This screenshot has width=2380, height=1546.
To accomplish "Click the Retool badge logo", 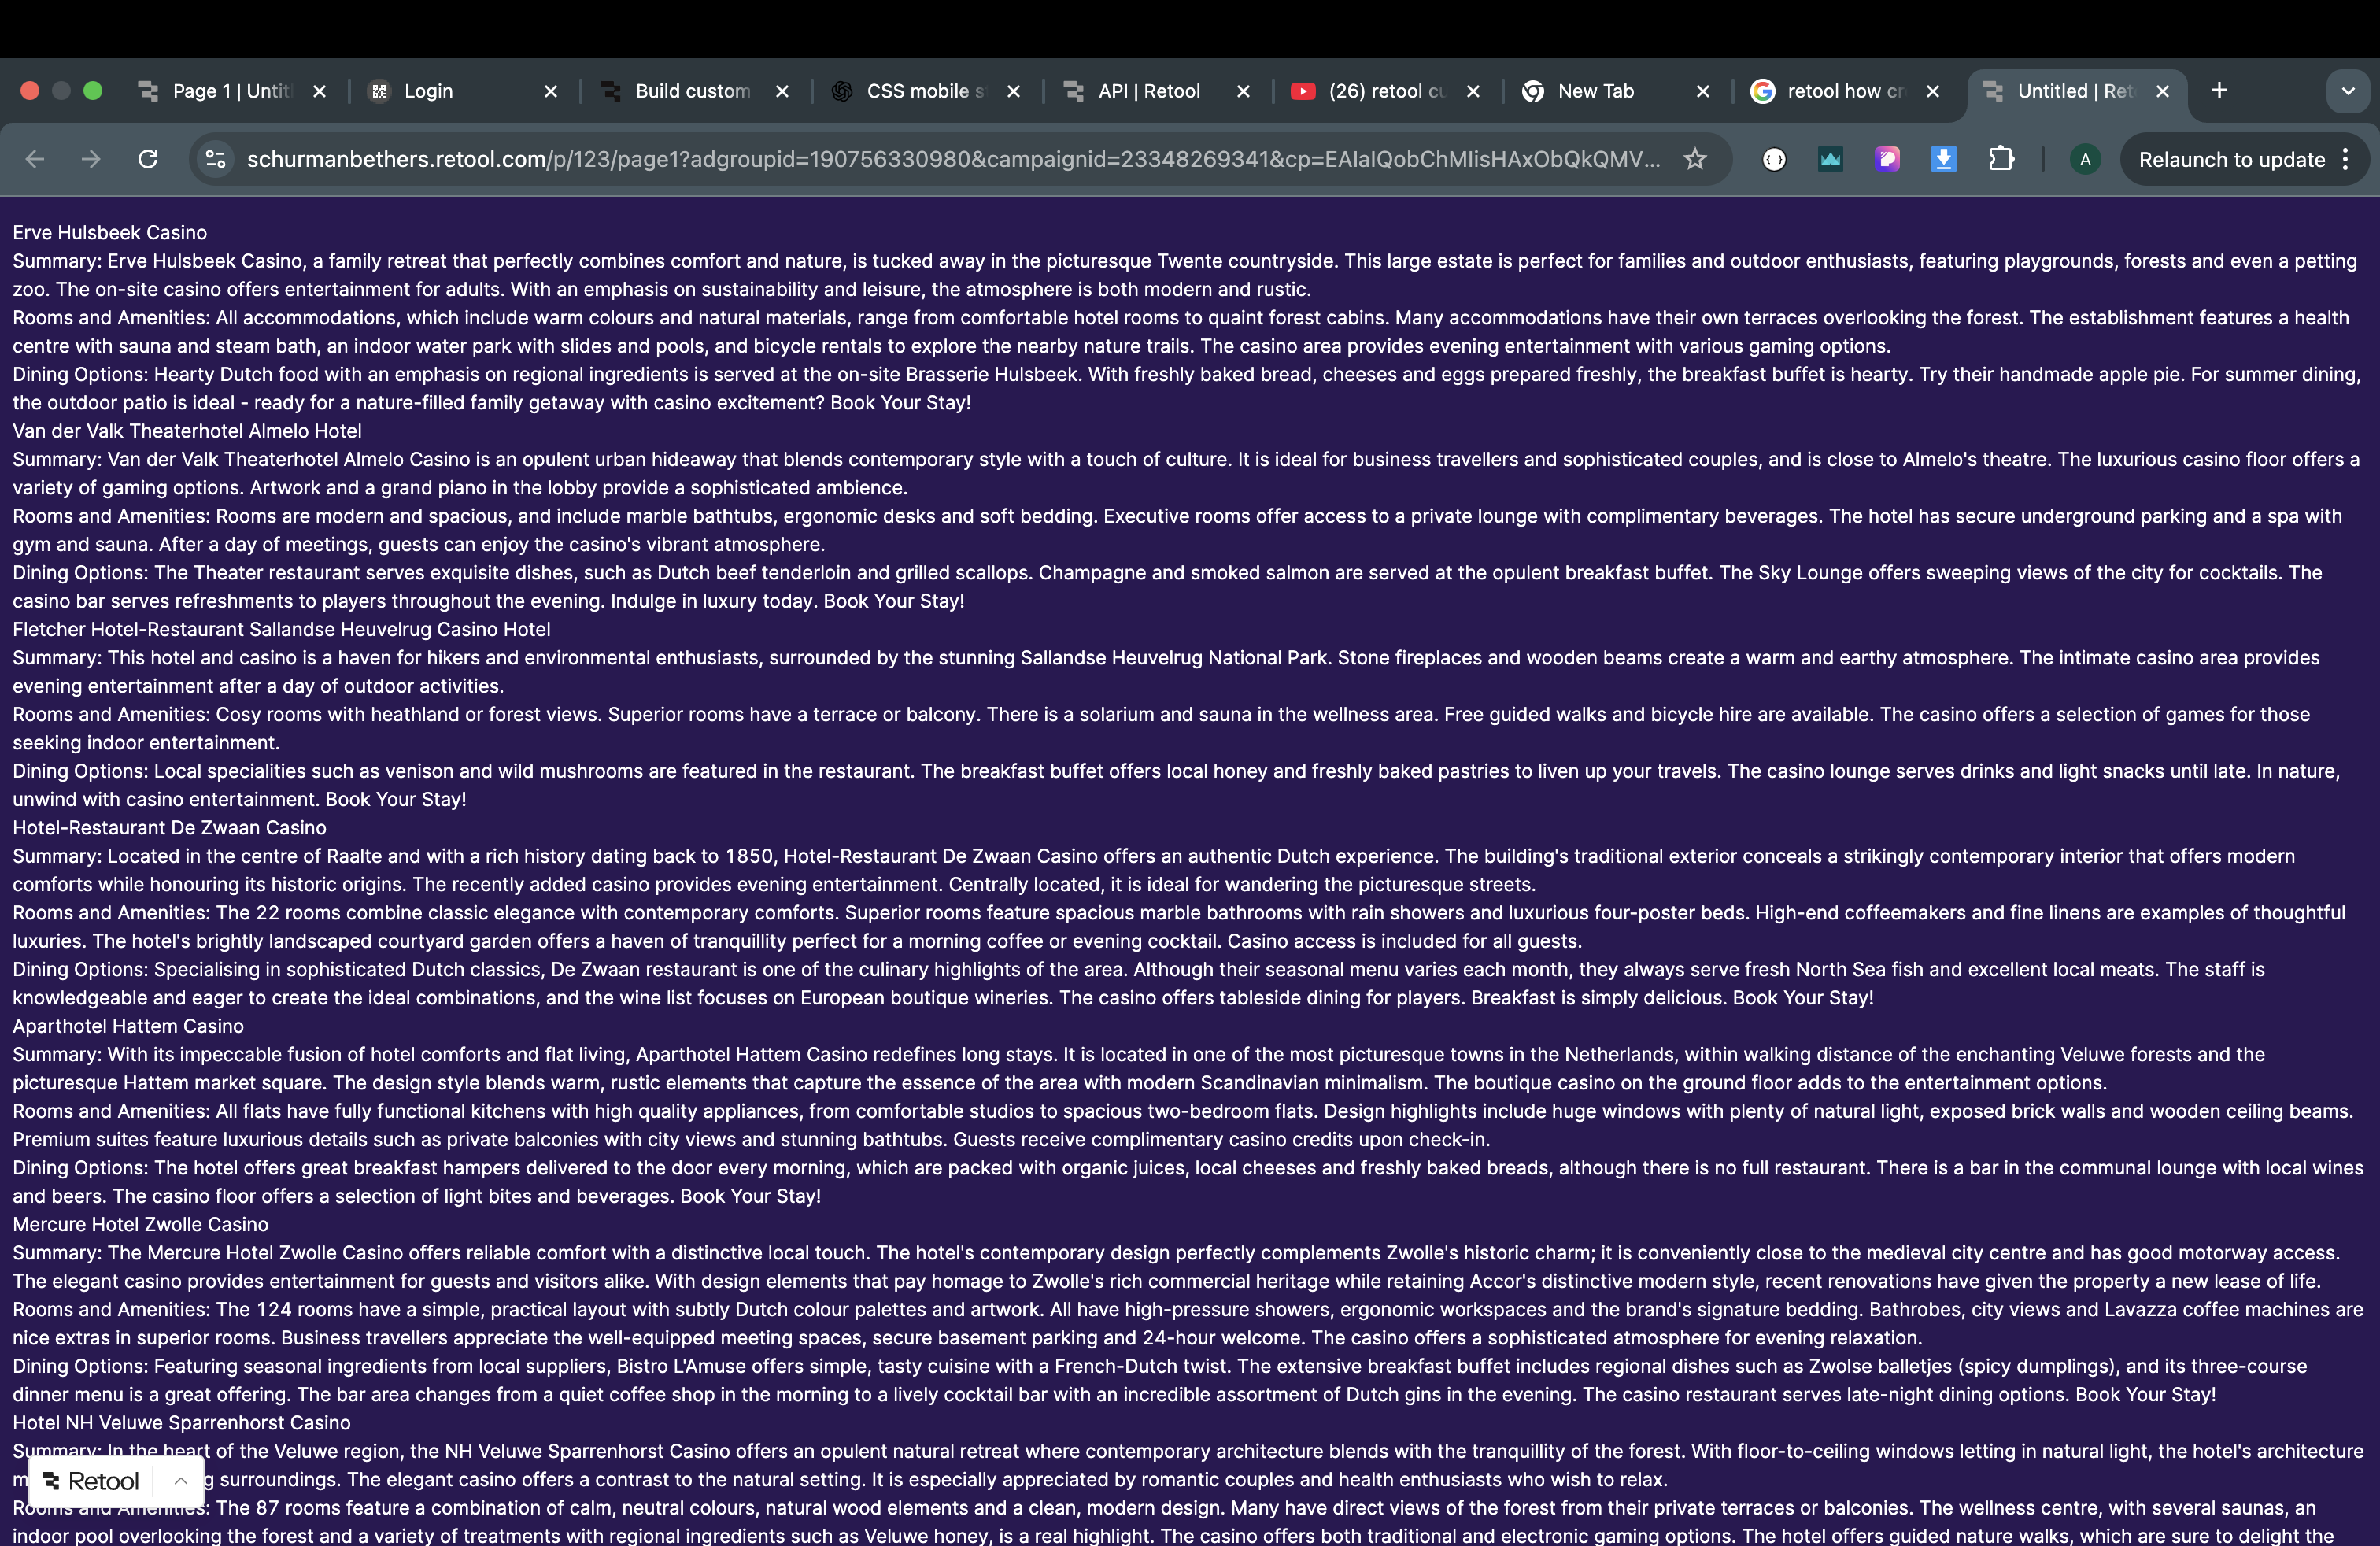I will pos(91,1481).
